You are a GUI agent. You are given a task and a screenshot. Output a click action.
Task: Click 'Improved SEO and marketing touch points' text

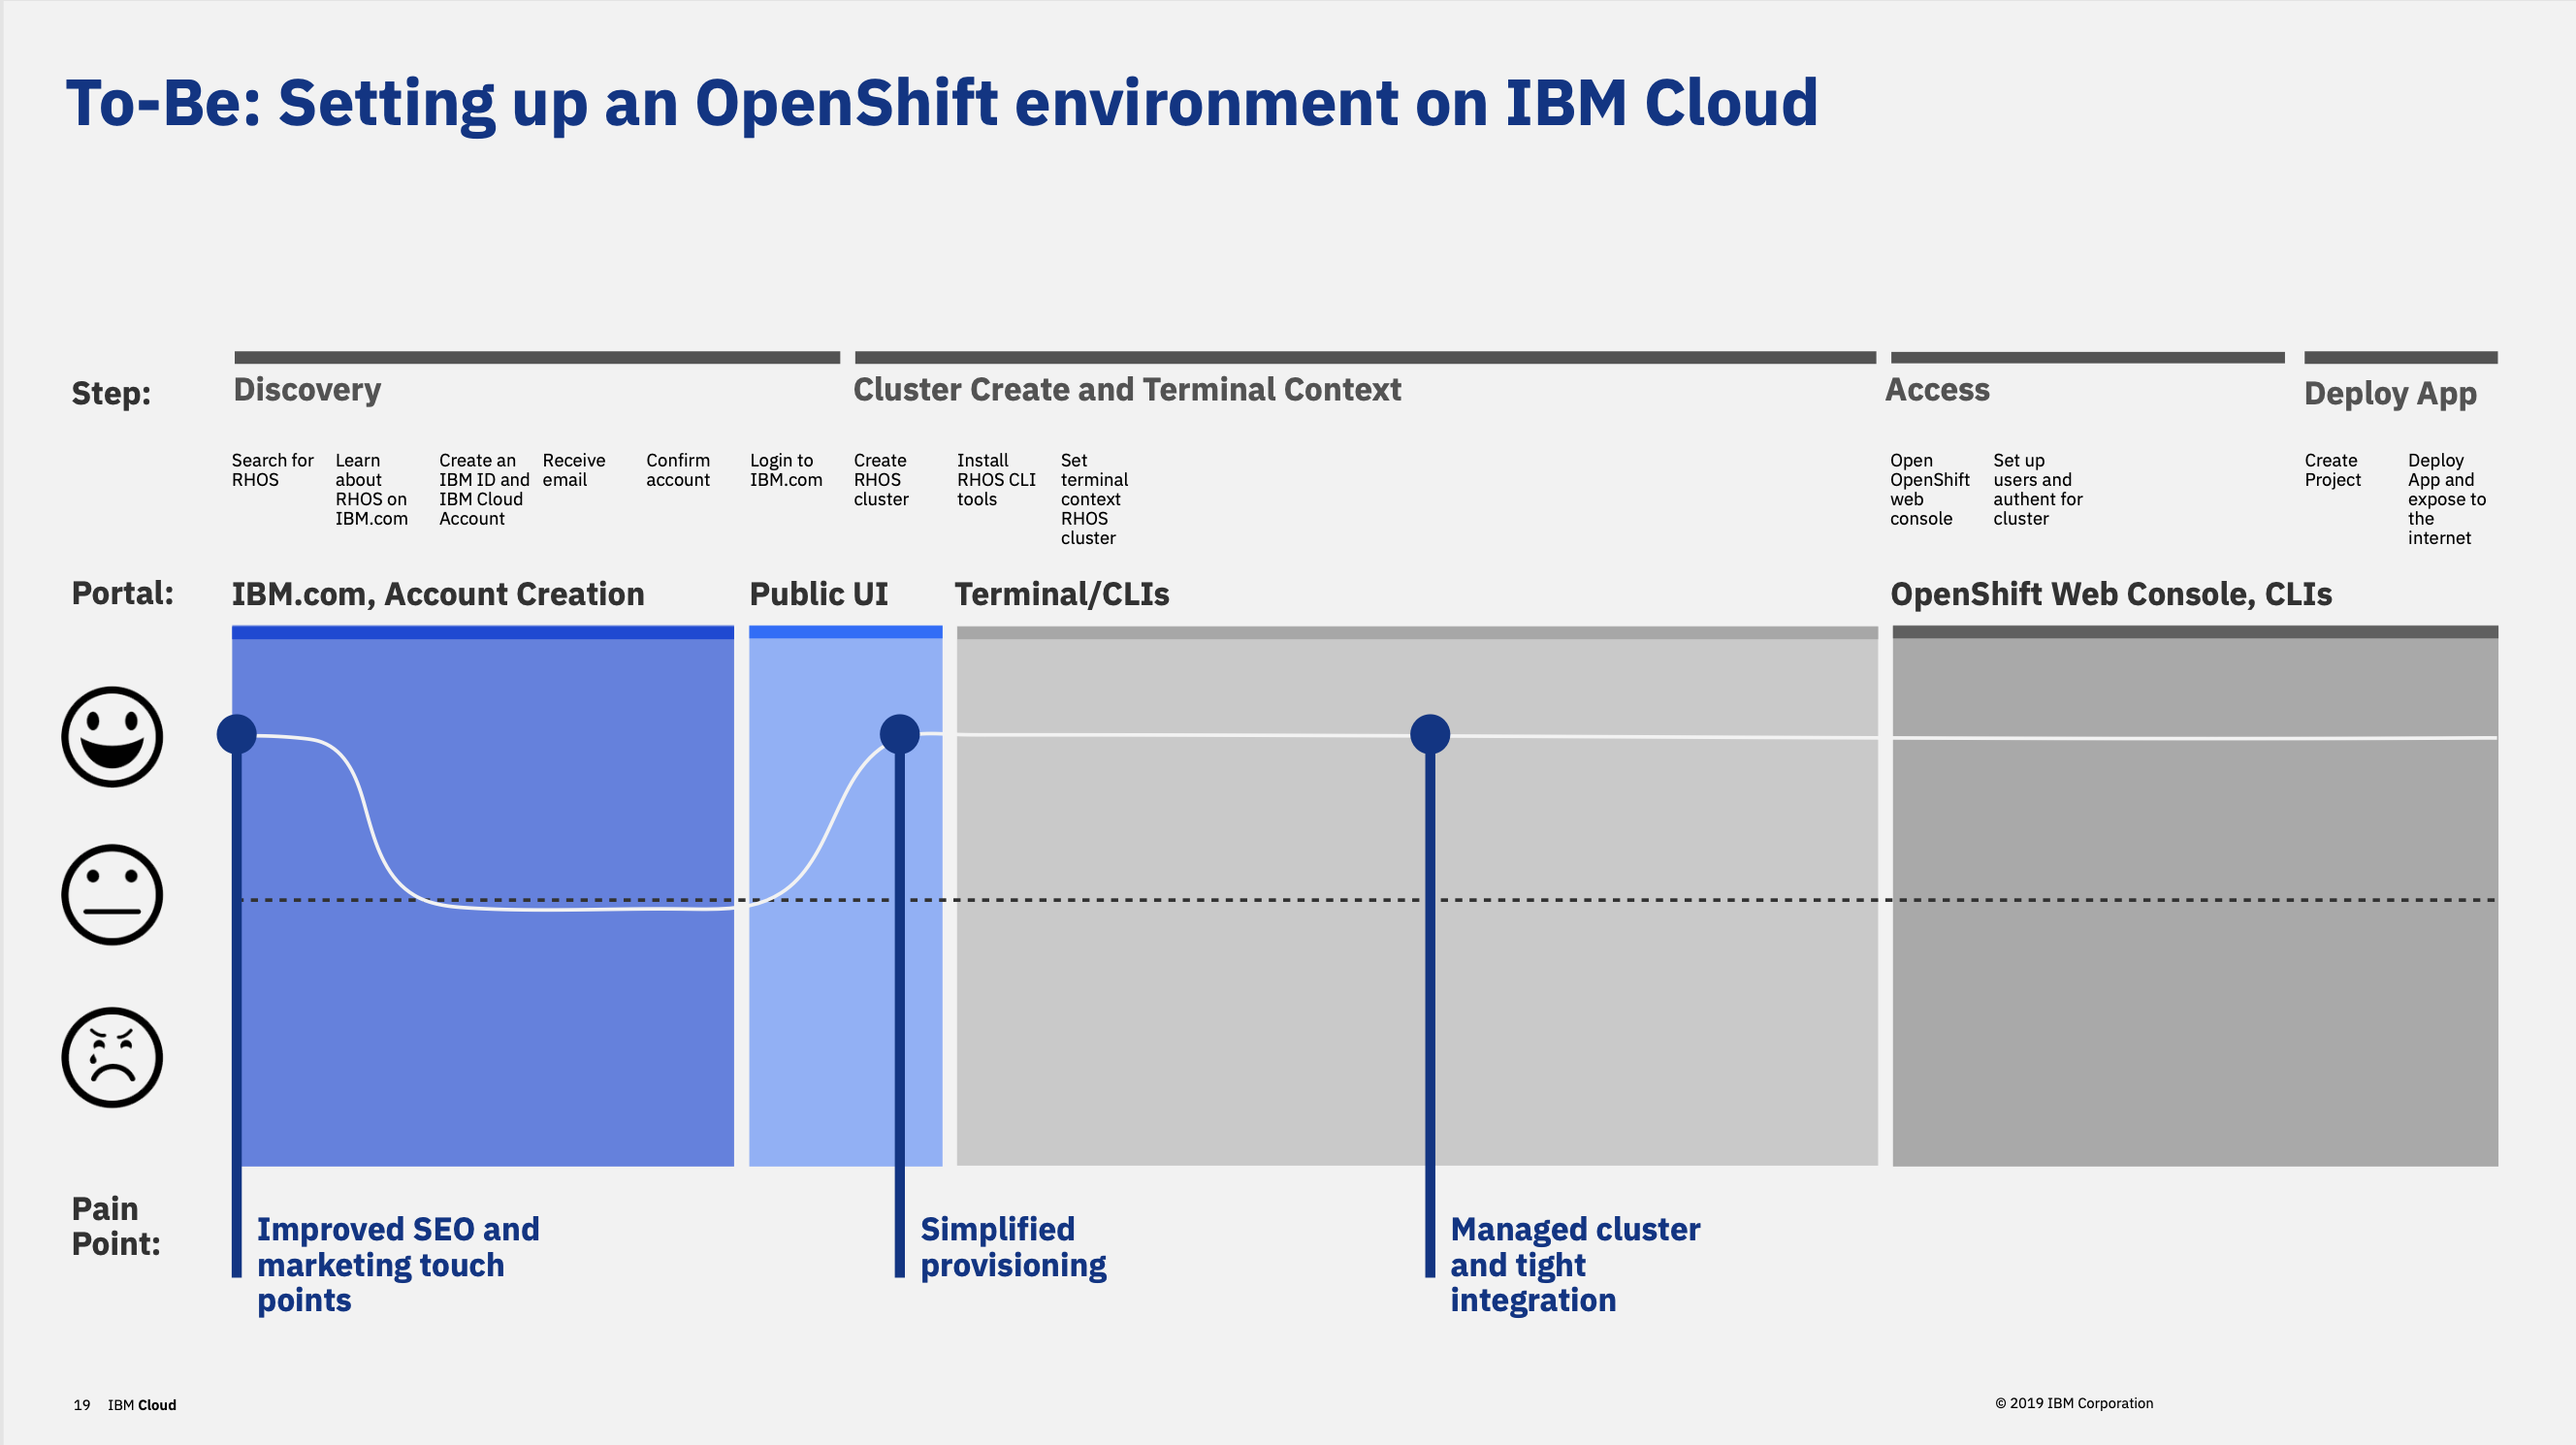(x=398, y=1264)
